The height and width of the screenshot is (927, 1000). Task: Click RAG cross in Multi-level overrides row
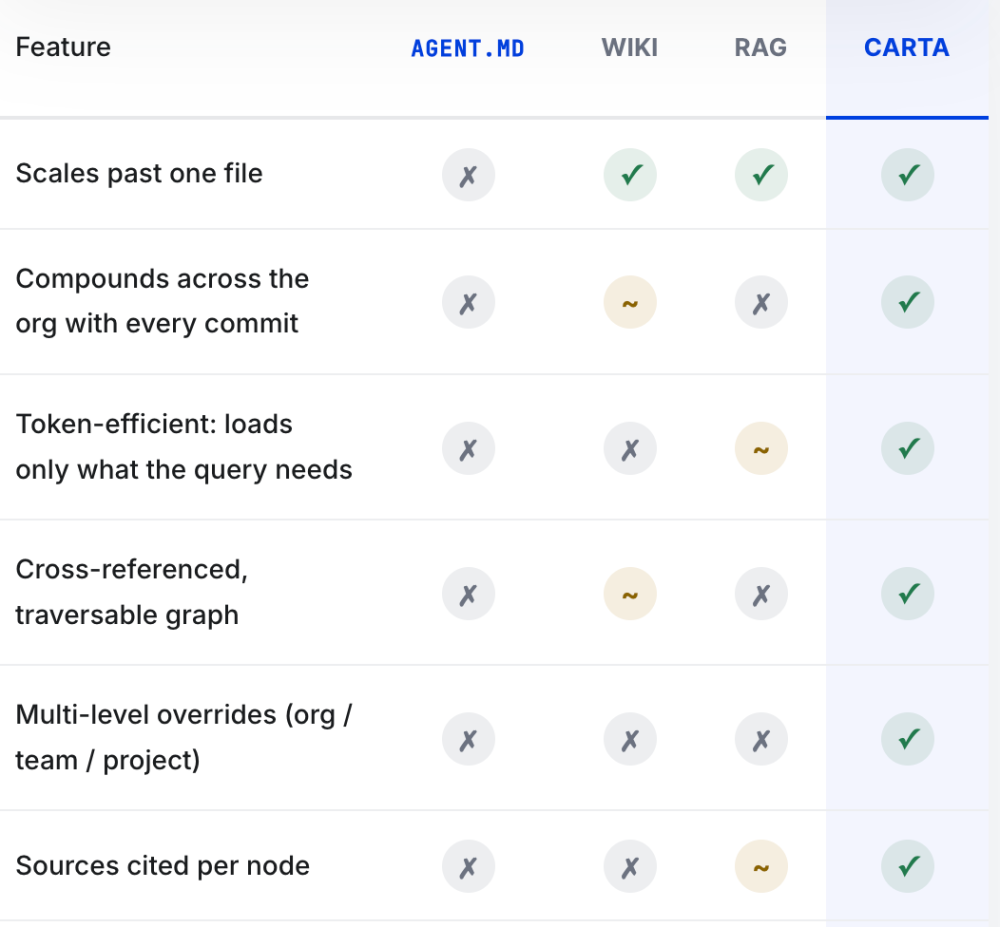pyautogui.click(x=761, y=739)
